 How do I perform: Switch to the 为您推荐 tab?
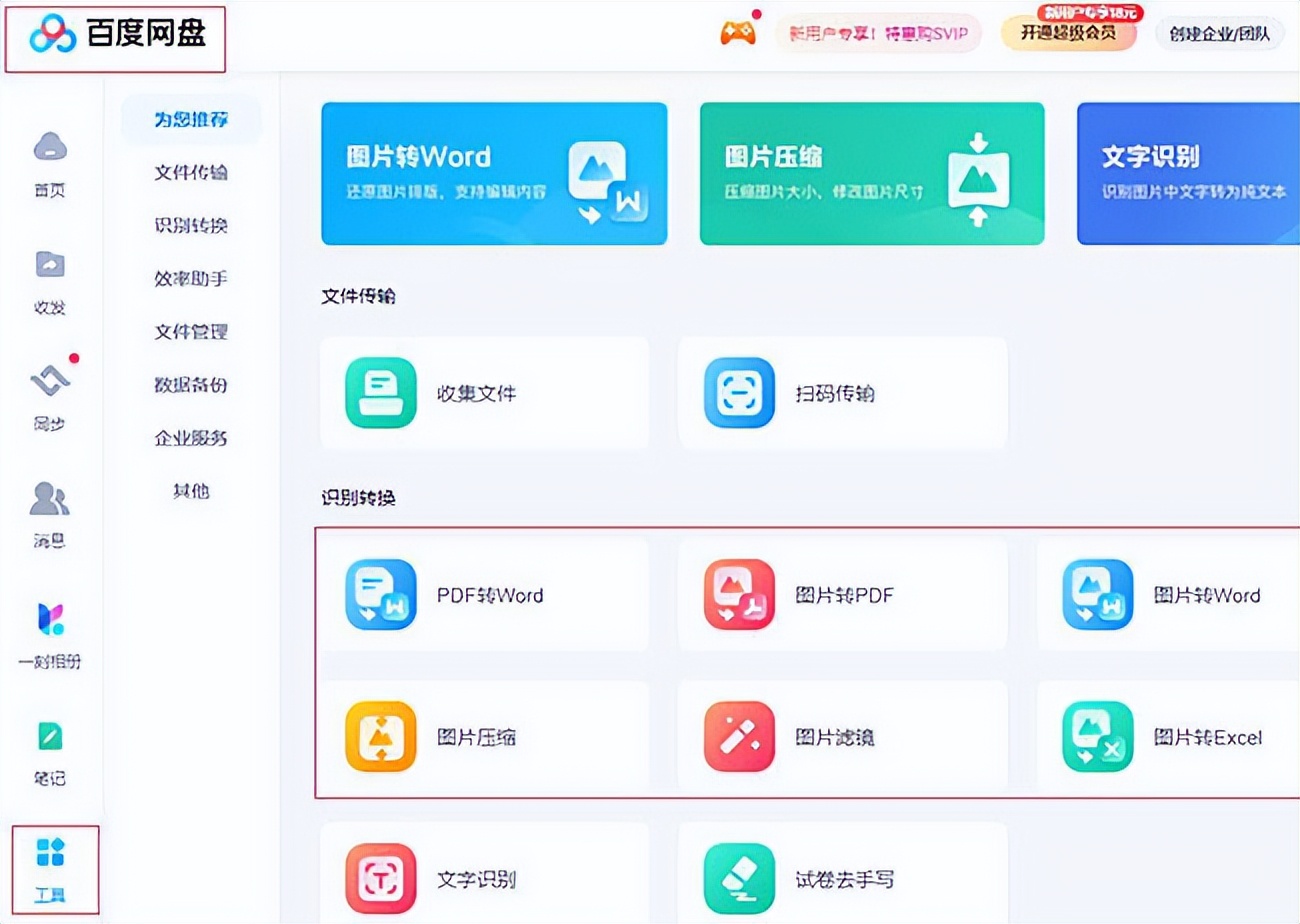pos(191,118)
